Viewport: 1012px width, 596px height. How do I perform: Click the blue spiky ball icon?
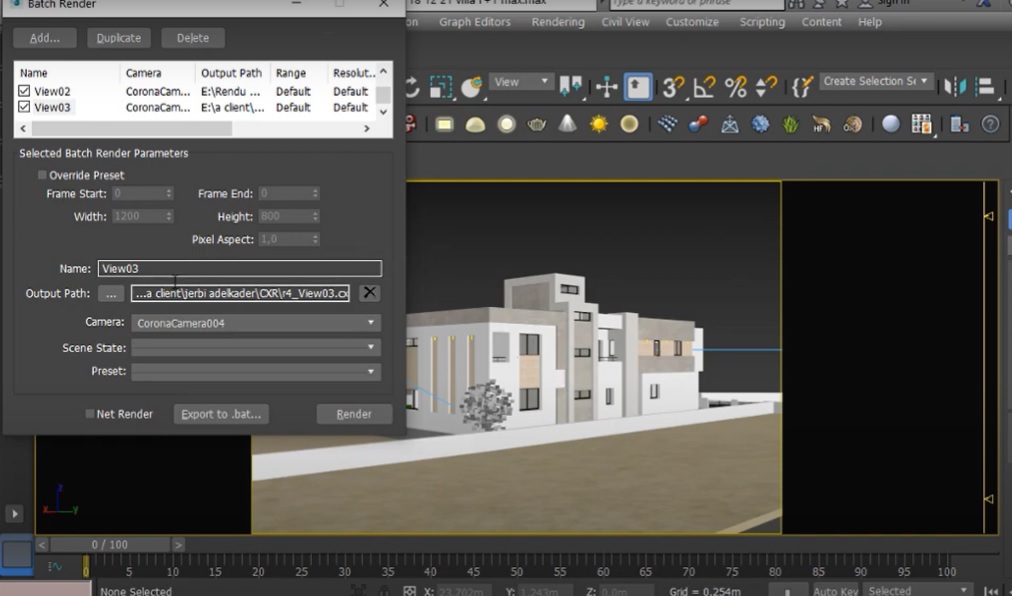(760, 124)
